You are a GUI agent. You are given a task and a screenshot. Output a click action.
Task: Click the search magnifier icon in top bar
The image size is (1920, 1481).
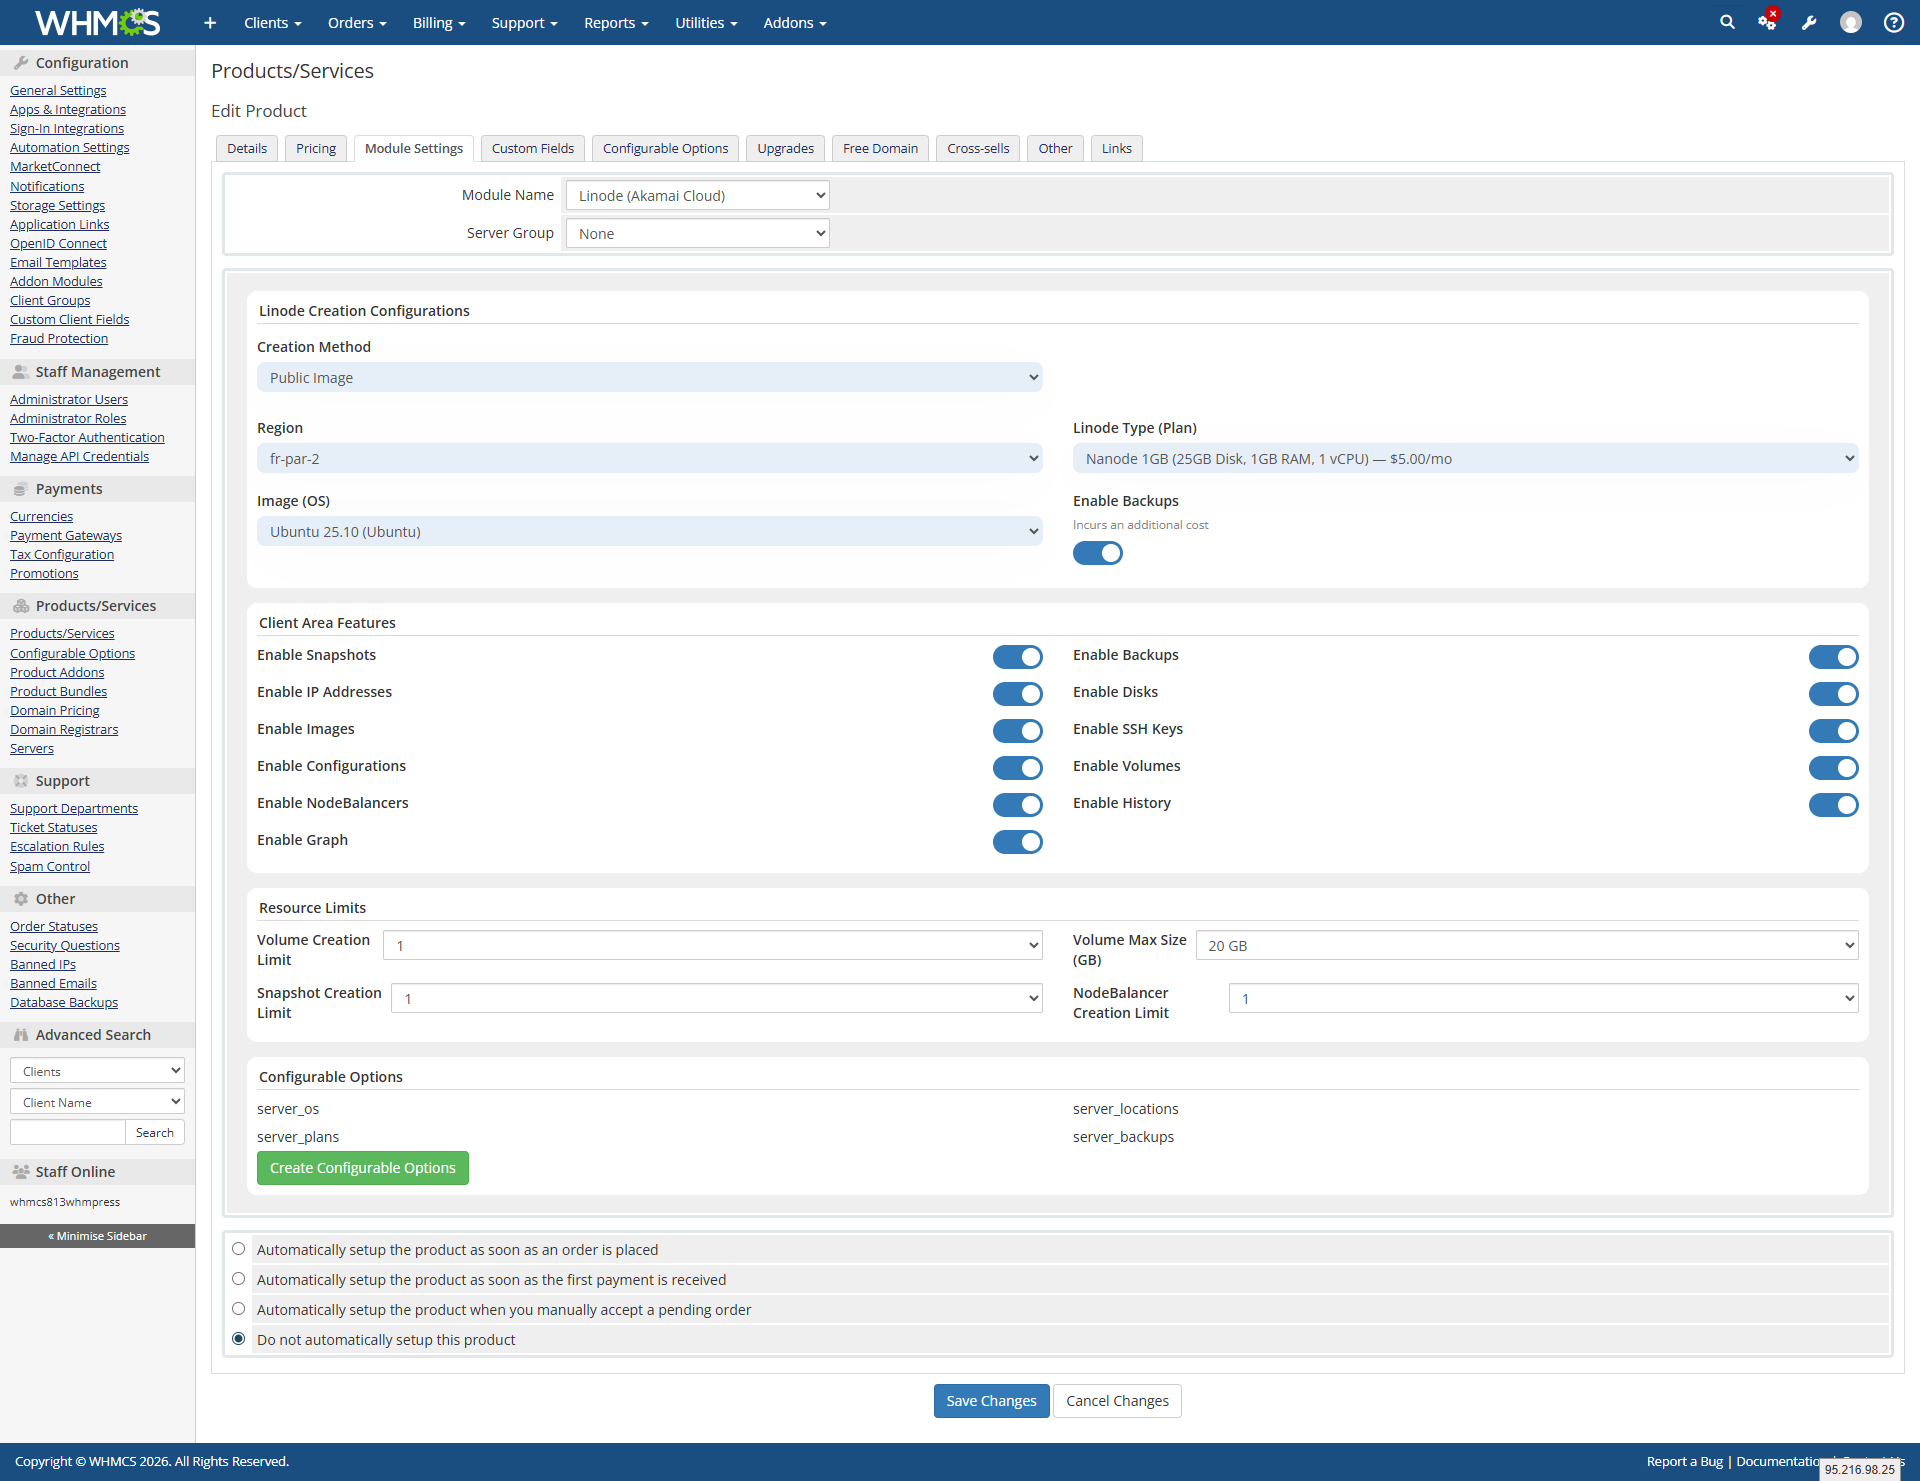[x=1727, y=22]
